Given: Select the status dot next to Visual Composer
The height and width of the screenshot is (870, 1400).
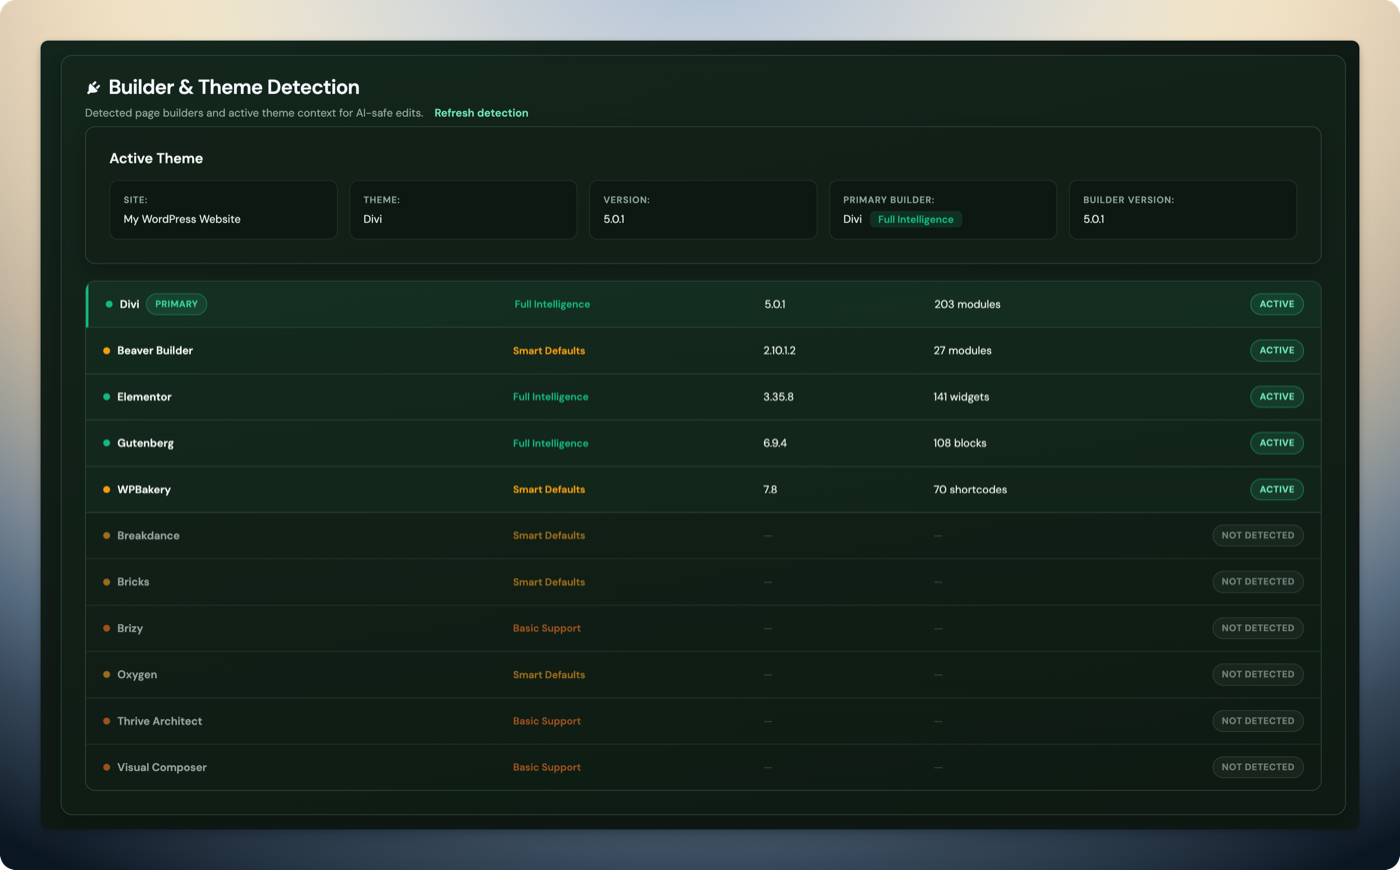Looking at the screenshot, I should point(107,767).
